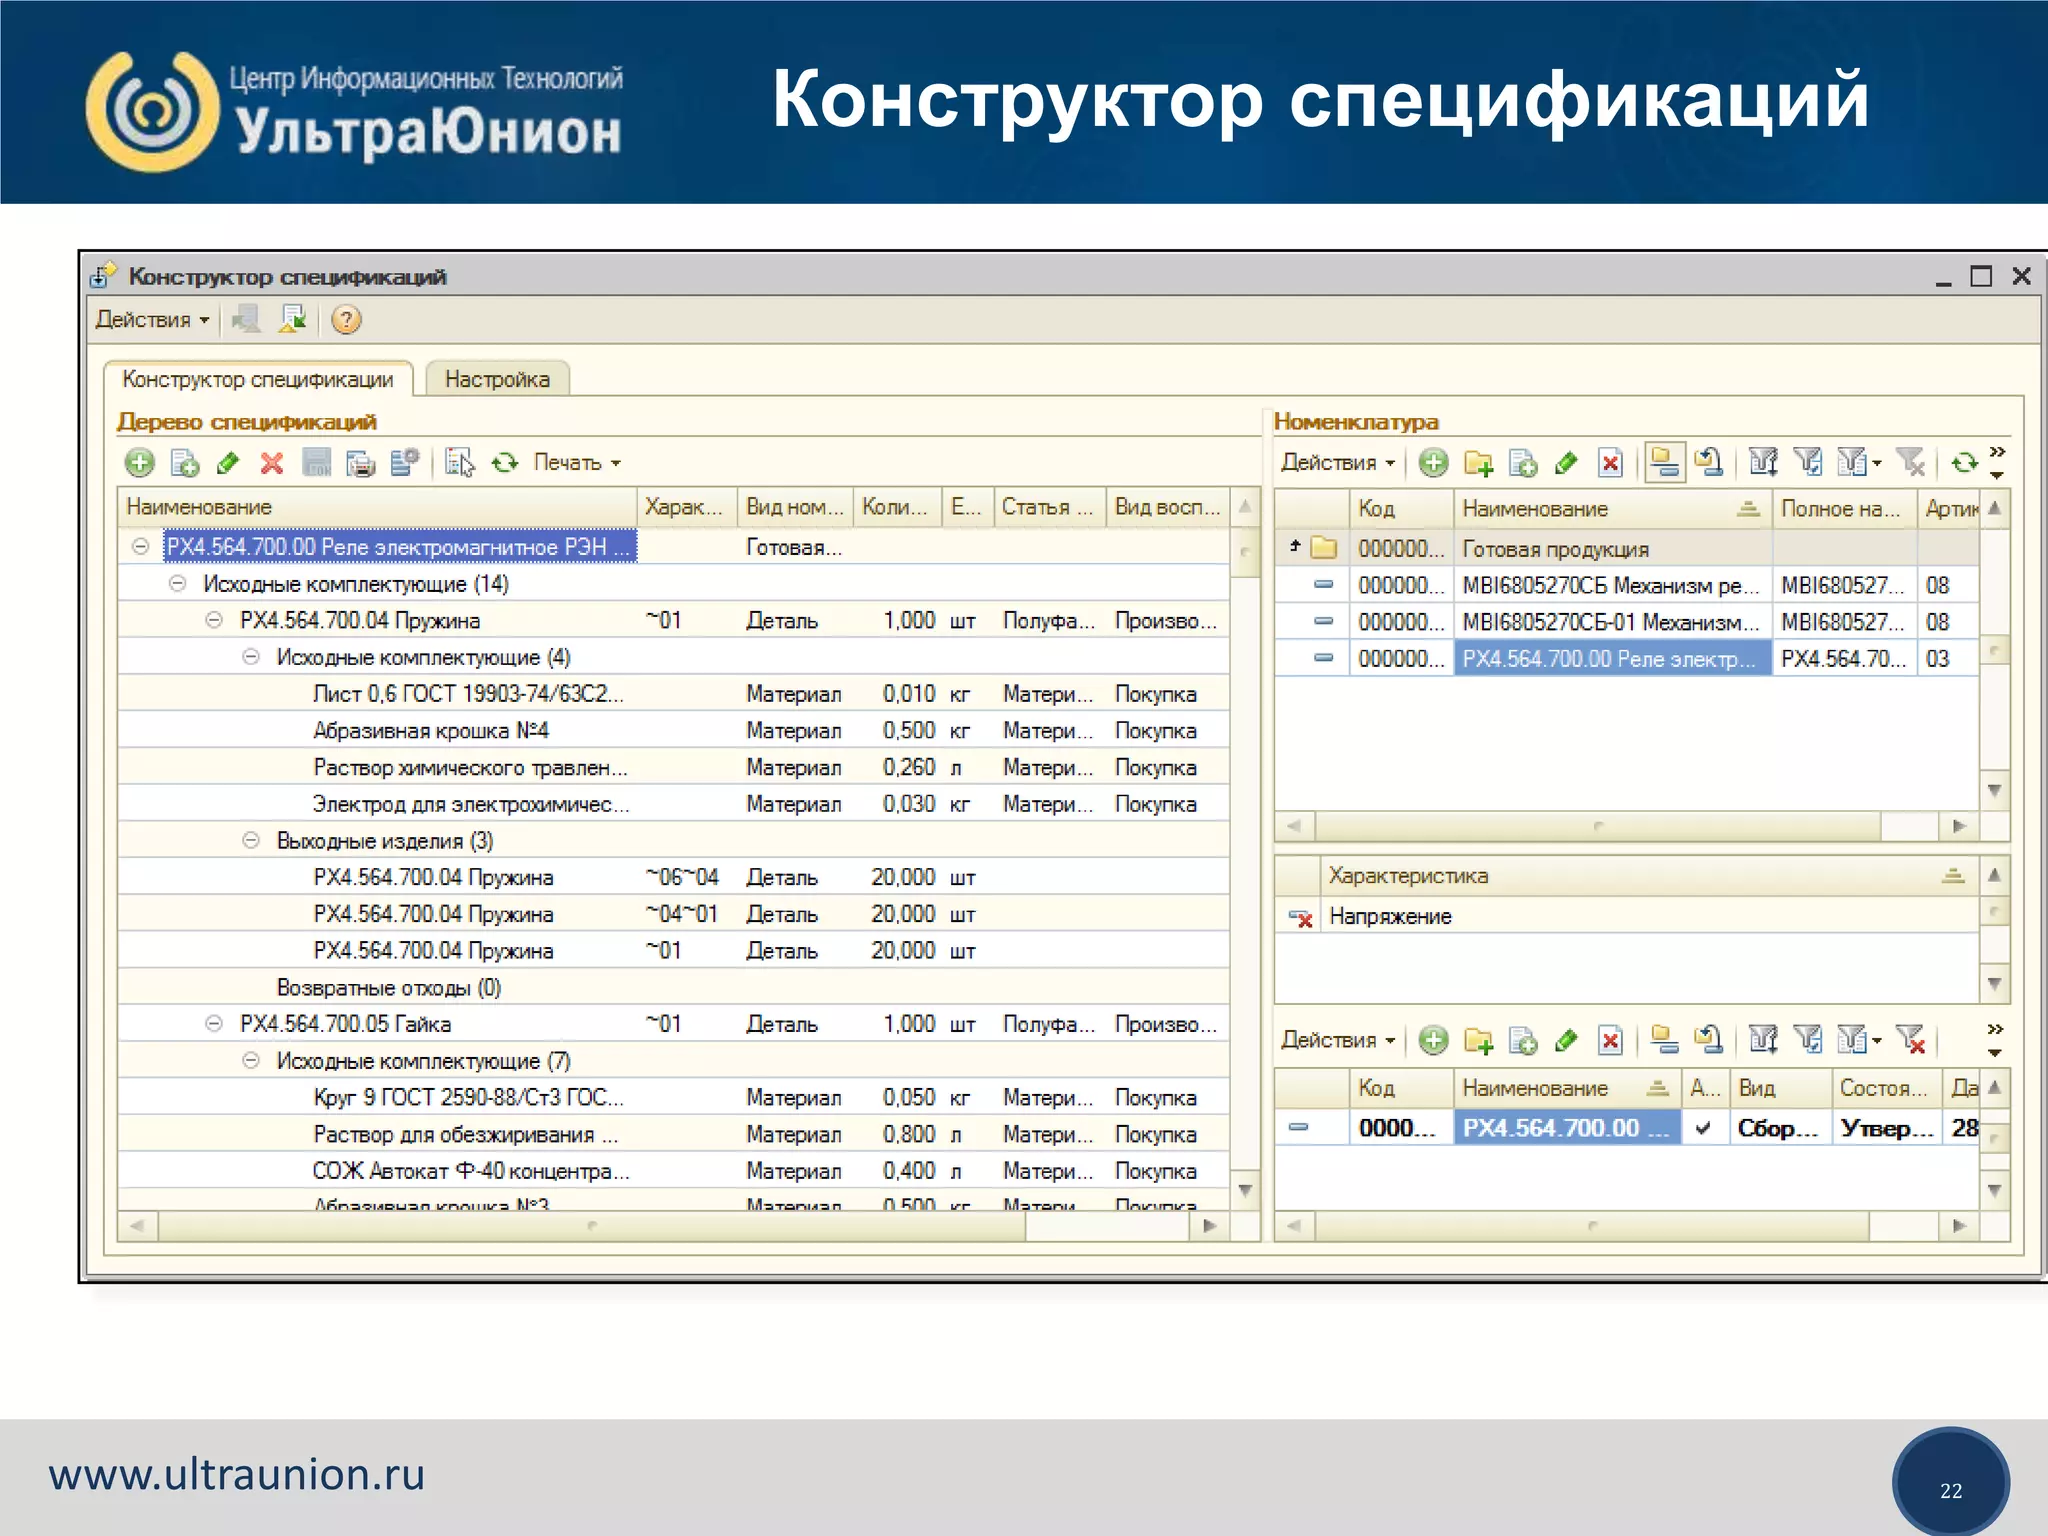
Task: Click the green Add icon in lower specifications toolbar
Action: pos(1433,1041)
